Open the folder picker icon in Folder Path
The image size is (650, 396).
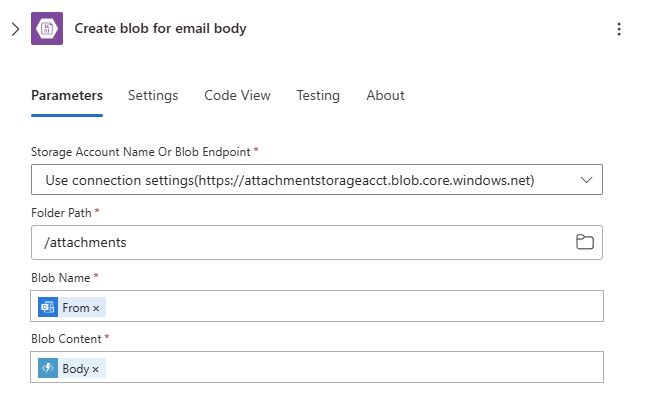coord(585,242)
